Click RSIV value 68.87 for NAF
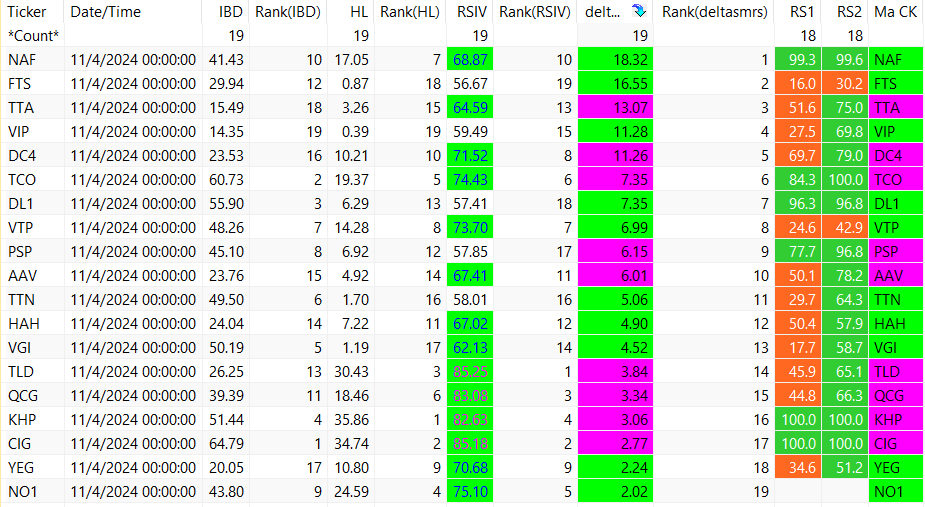The image size is (925, 507). click(x=470, y=60)
